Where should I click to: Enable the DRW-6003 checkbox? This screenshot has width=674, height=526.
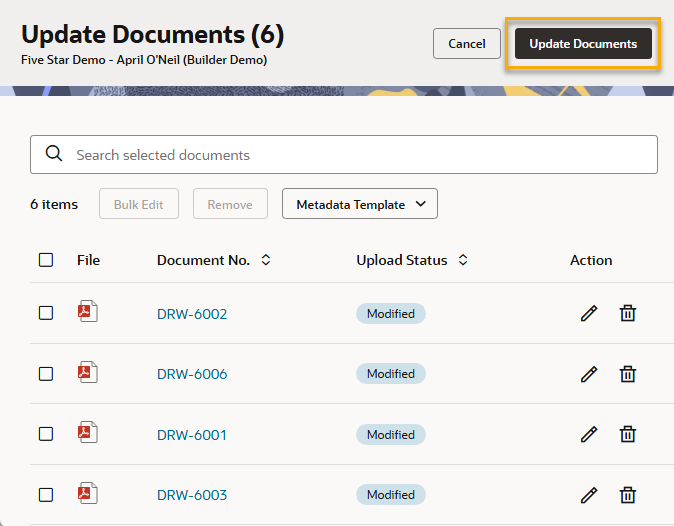(x=46, y=495)
